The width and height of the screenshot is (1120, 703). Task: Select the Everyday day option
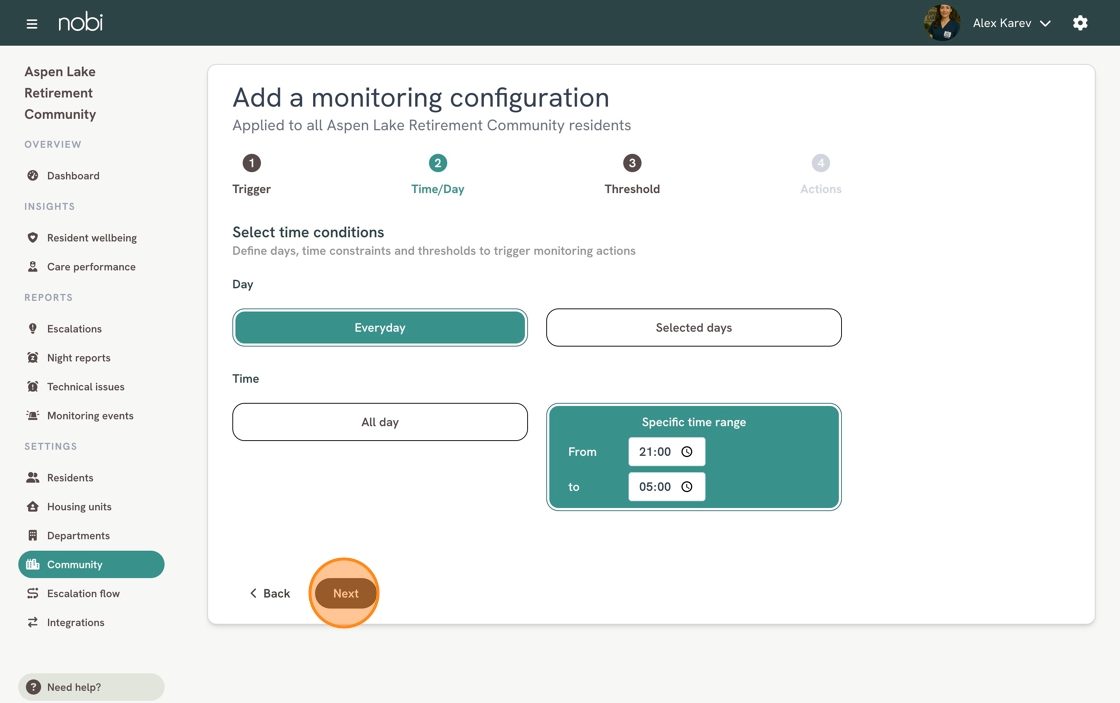(380, 327)
